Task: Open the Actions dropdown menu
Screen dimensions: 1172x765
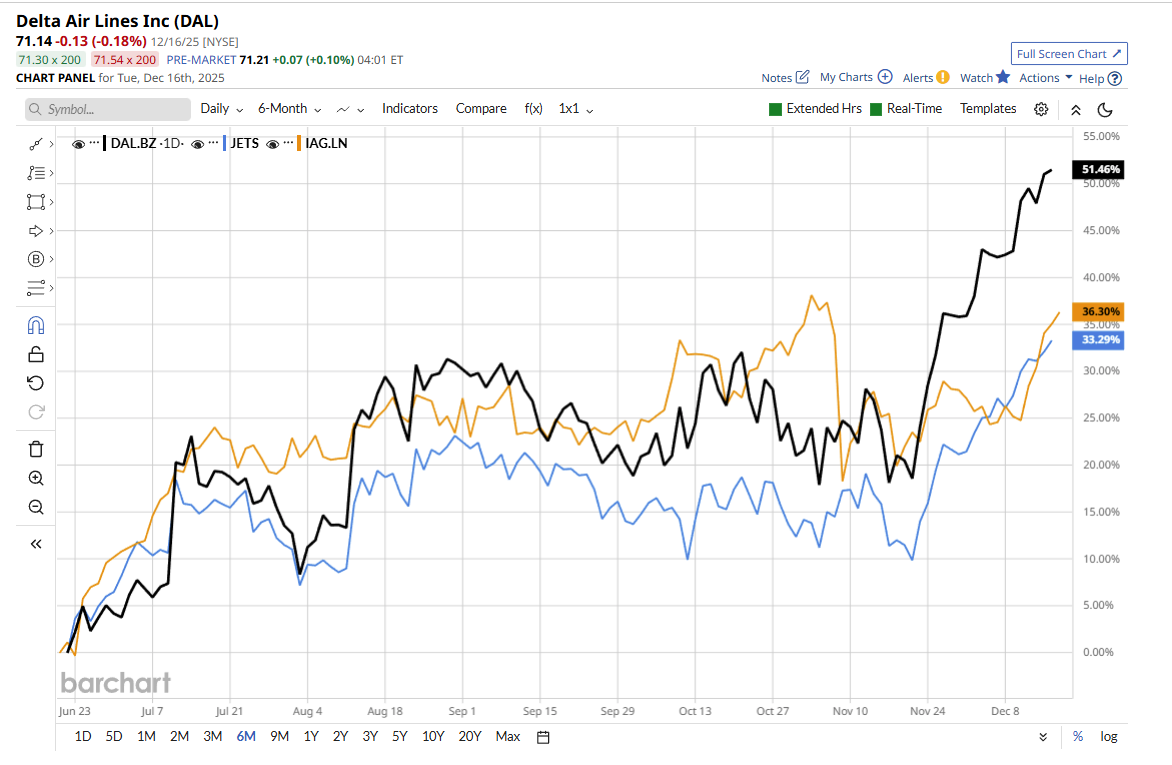Action: [1045, 78]
